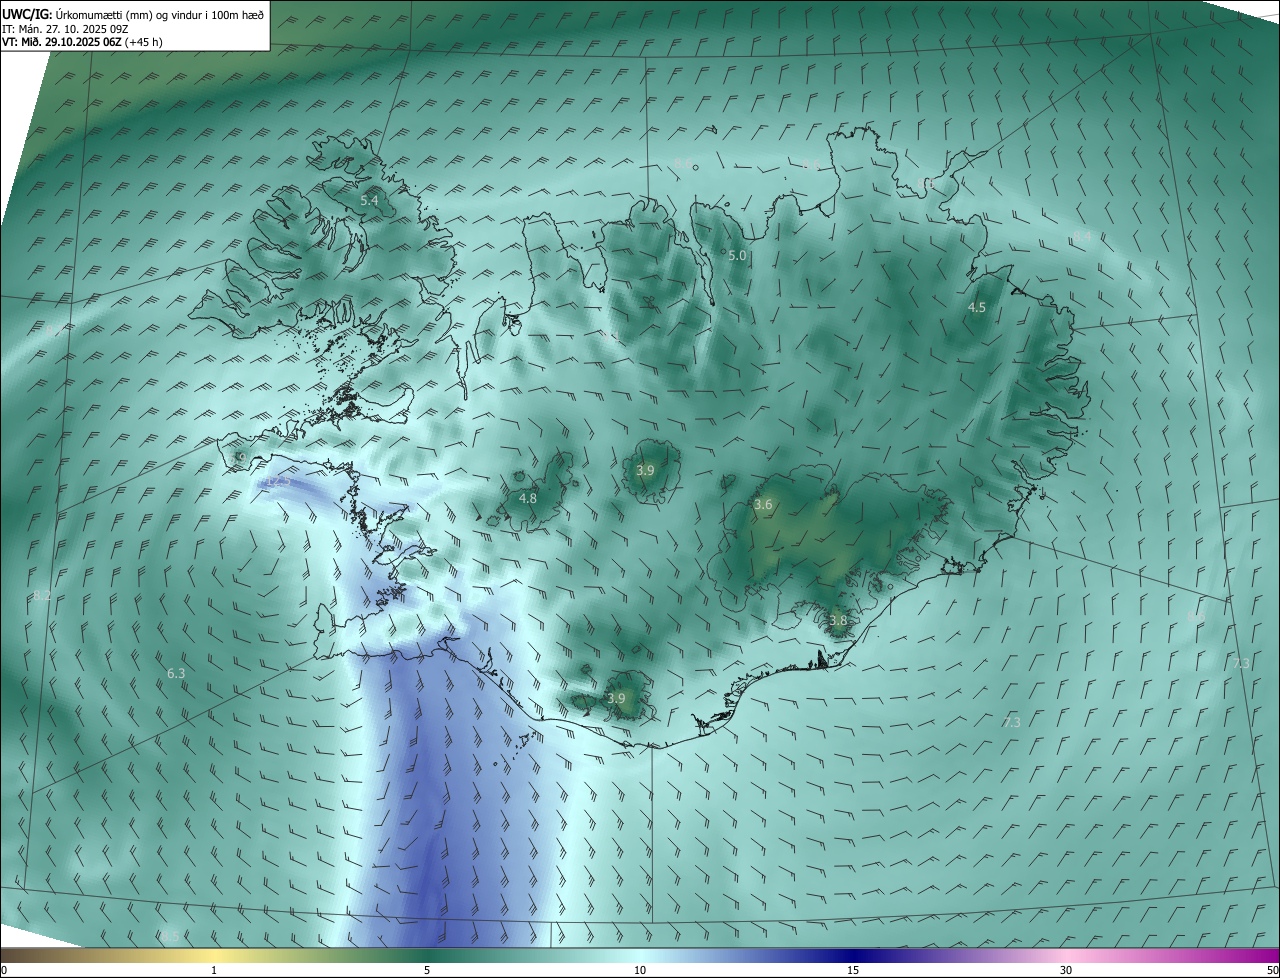1280x978 pixels.
Task: Click the 6.3 value over the southwest ocean
Action: coord(176,674)
